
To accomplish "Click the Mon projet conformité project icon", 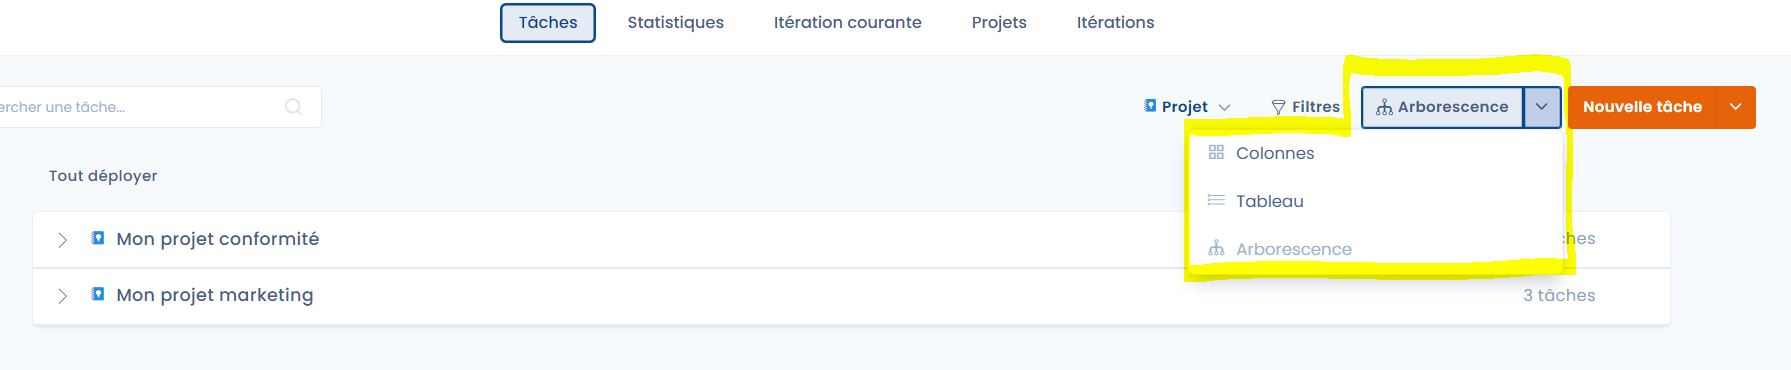I will pyautogui.click(x=98, y=238).
